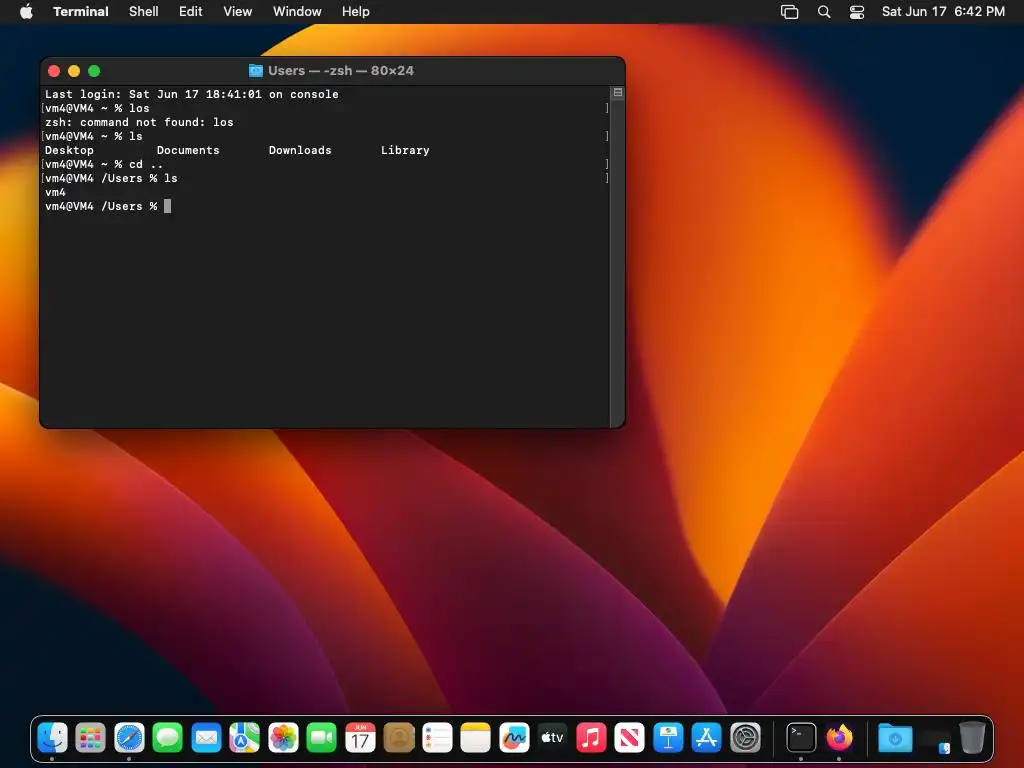Open the Terminal application menu
The image size is (1024, 768).
(x=81, y=11)
